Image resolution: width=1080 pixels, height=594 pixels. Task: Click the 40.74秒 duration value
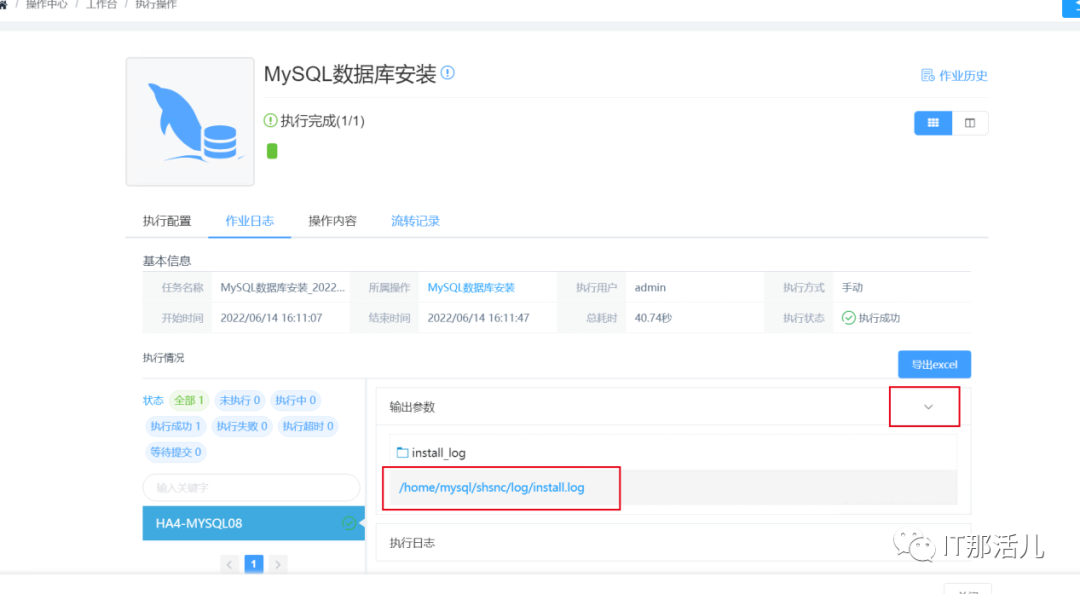click(653, 318)
